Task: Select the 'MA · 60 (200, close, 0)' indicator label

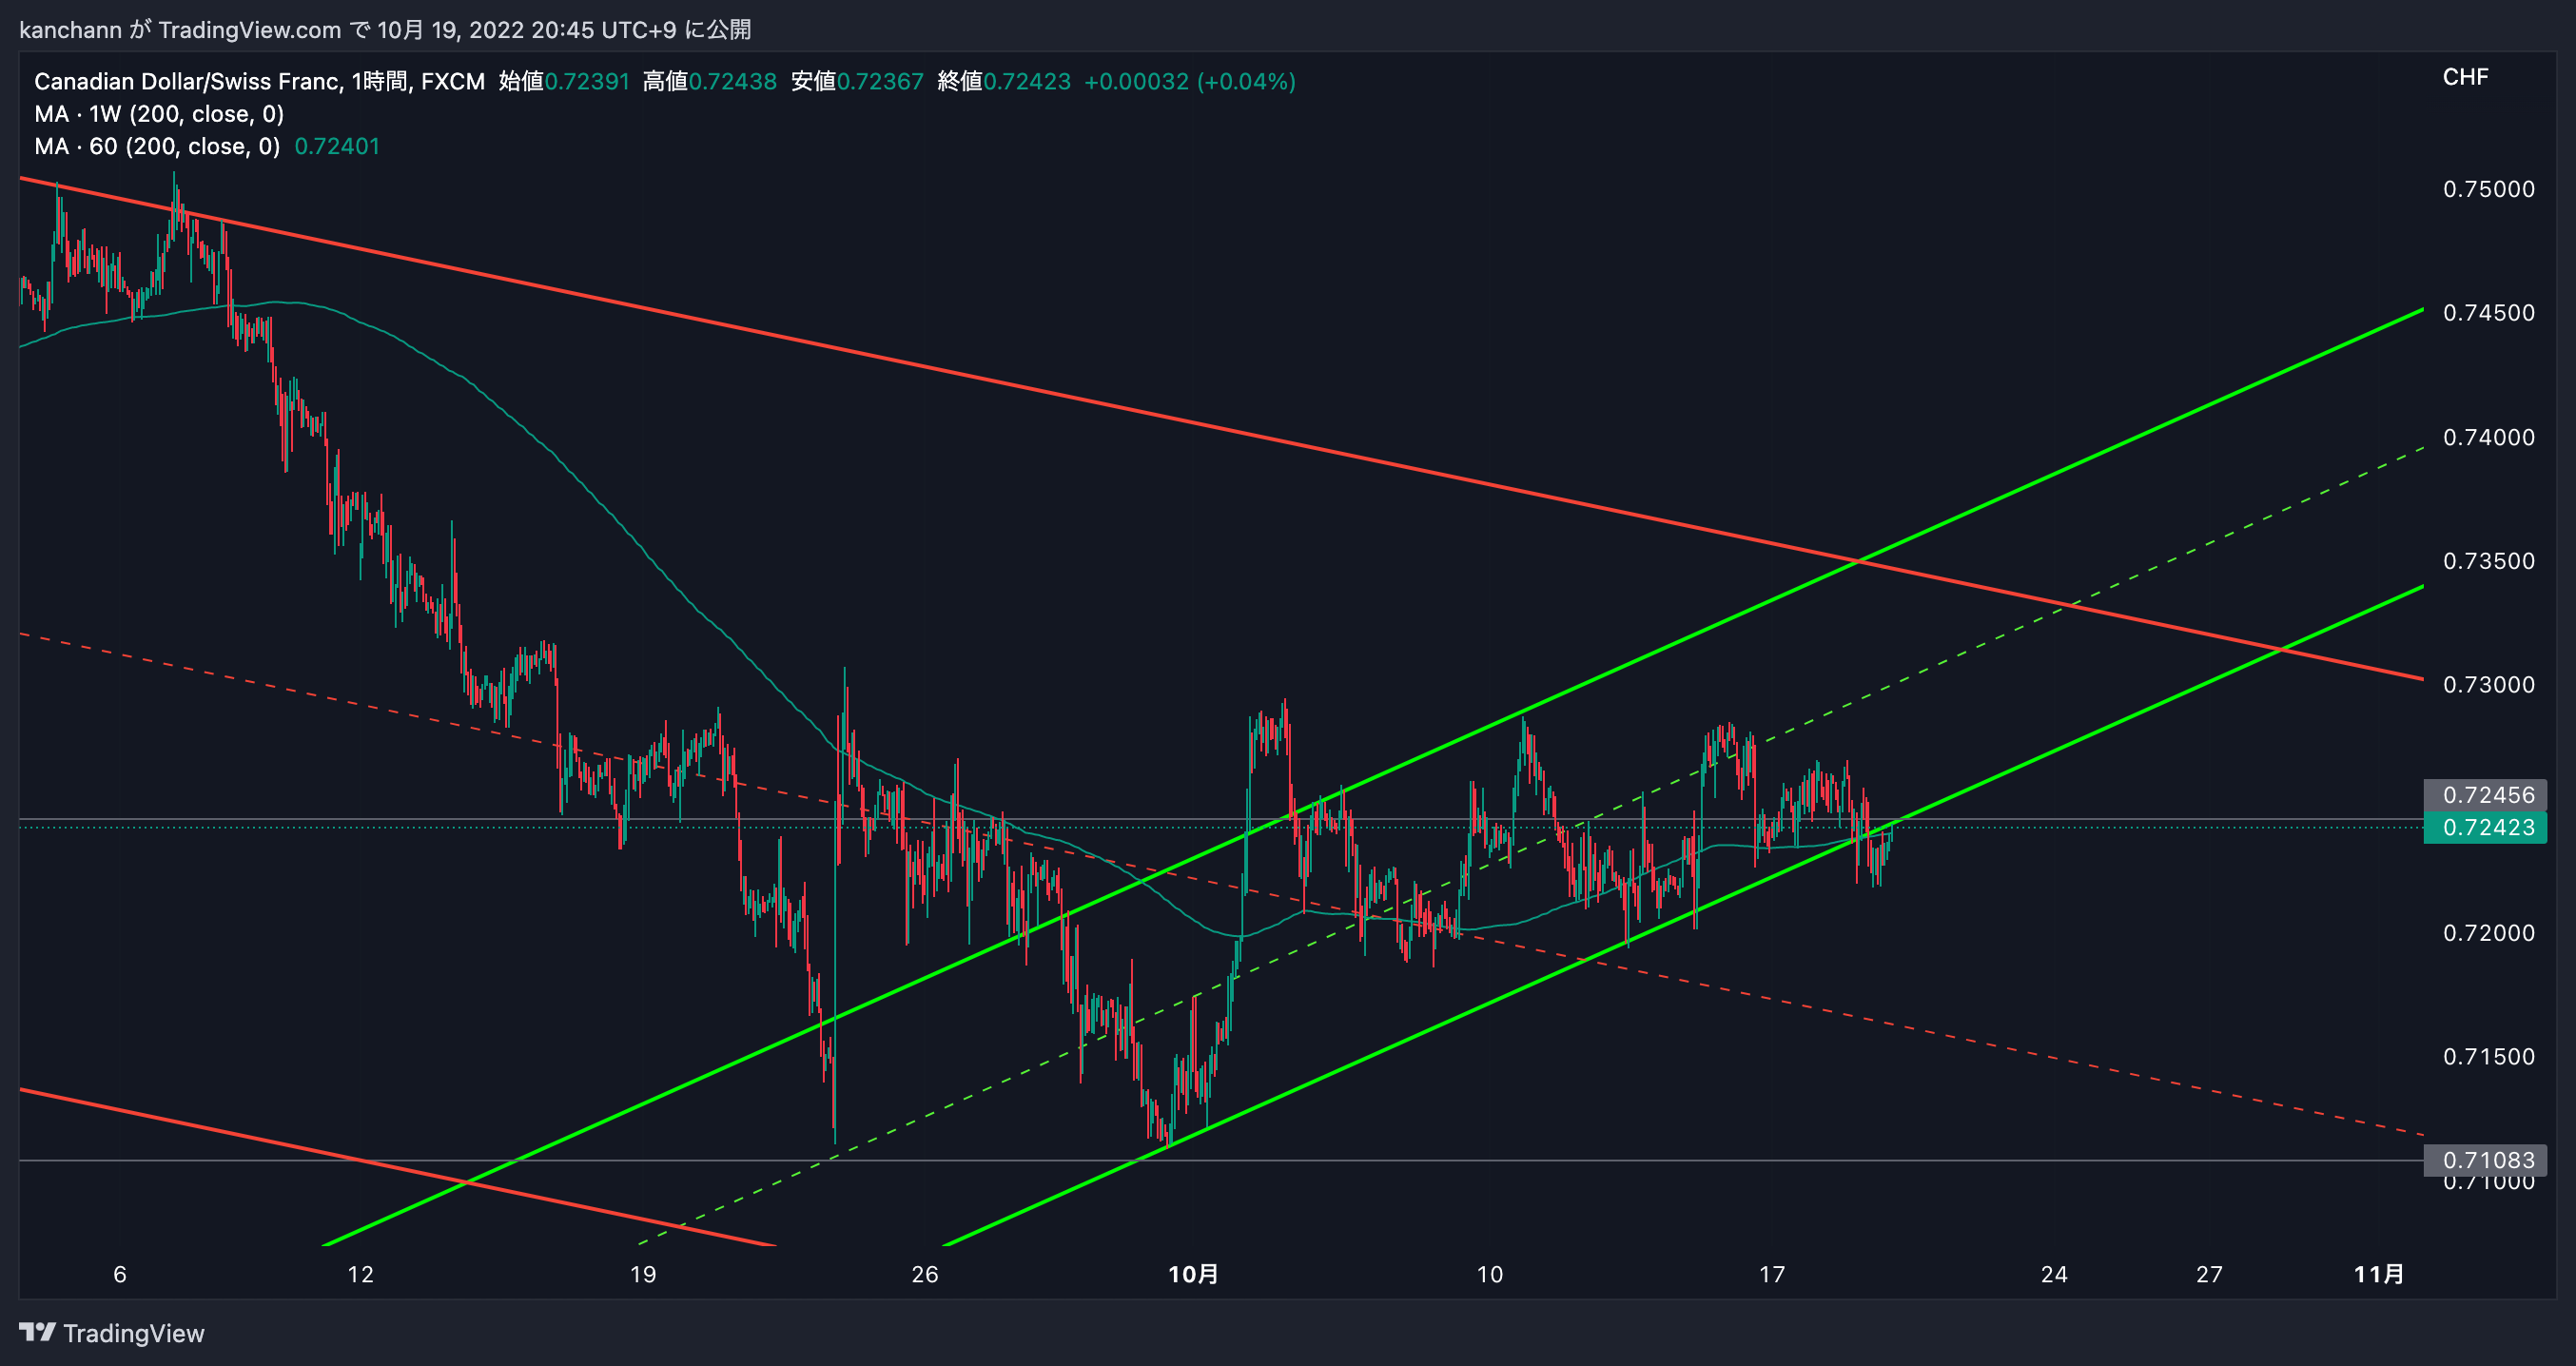Action: click(157, 146)
